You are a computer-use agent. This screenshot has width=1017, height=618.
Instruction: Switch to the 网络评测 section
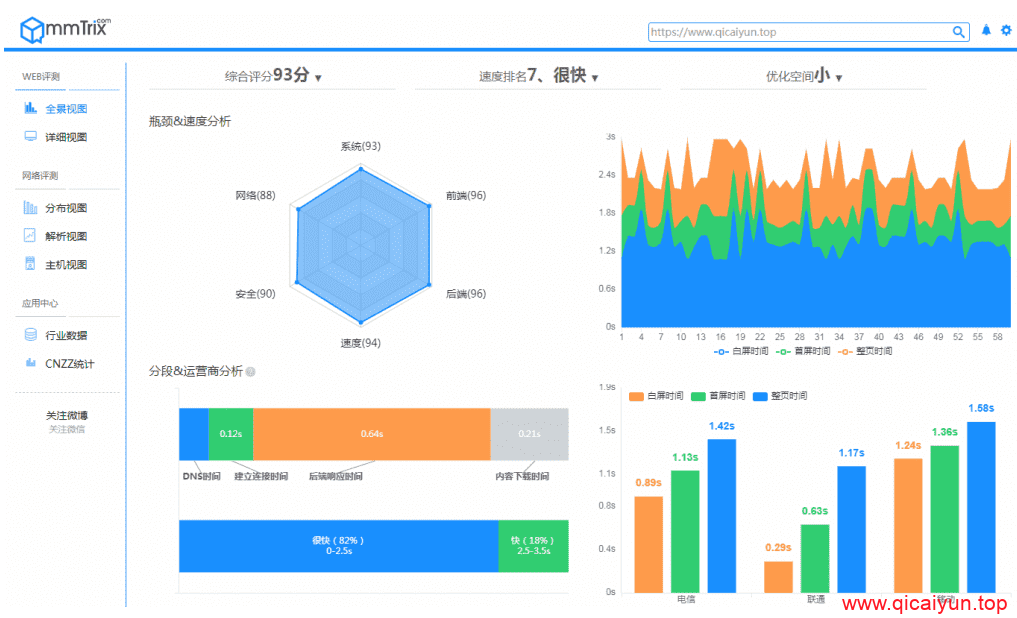(40, 174)
